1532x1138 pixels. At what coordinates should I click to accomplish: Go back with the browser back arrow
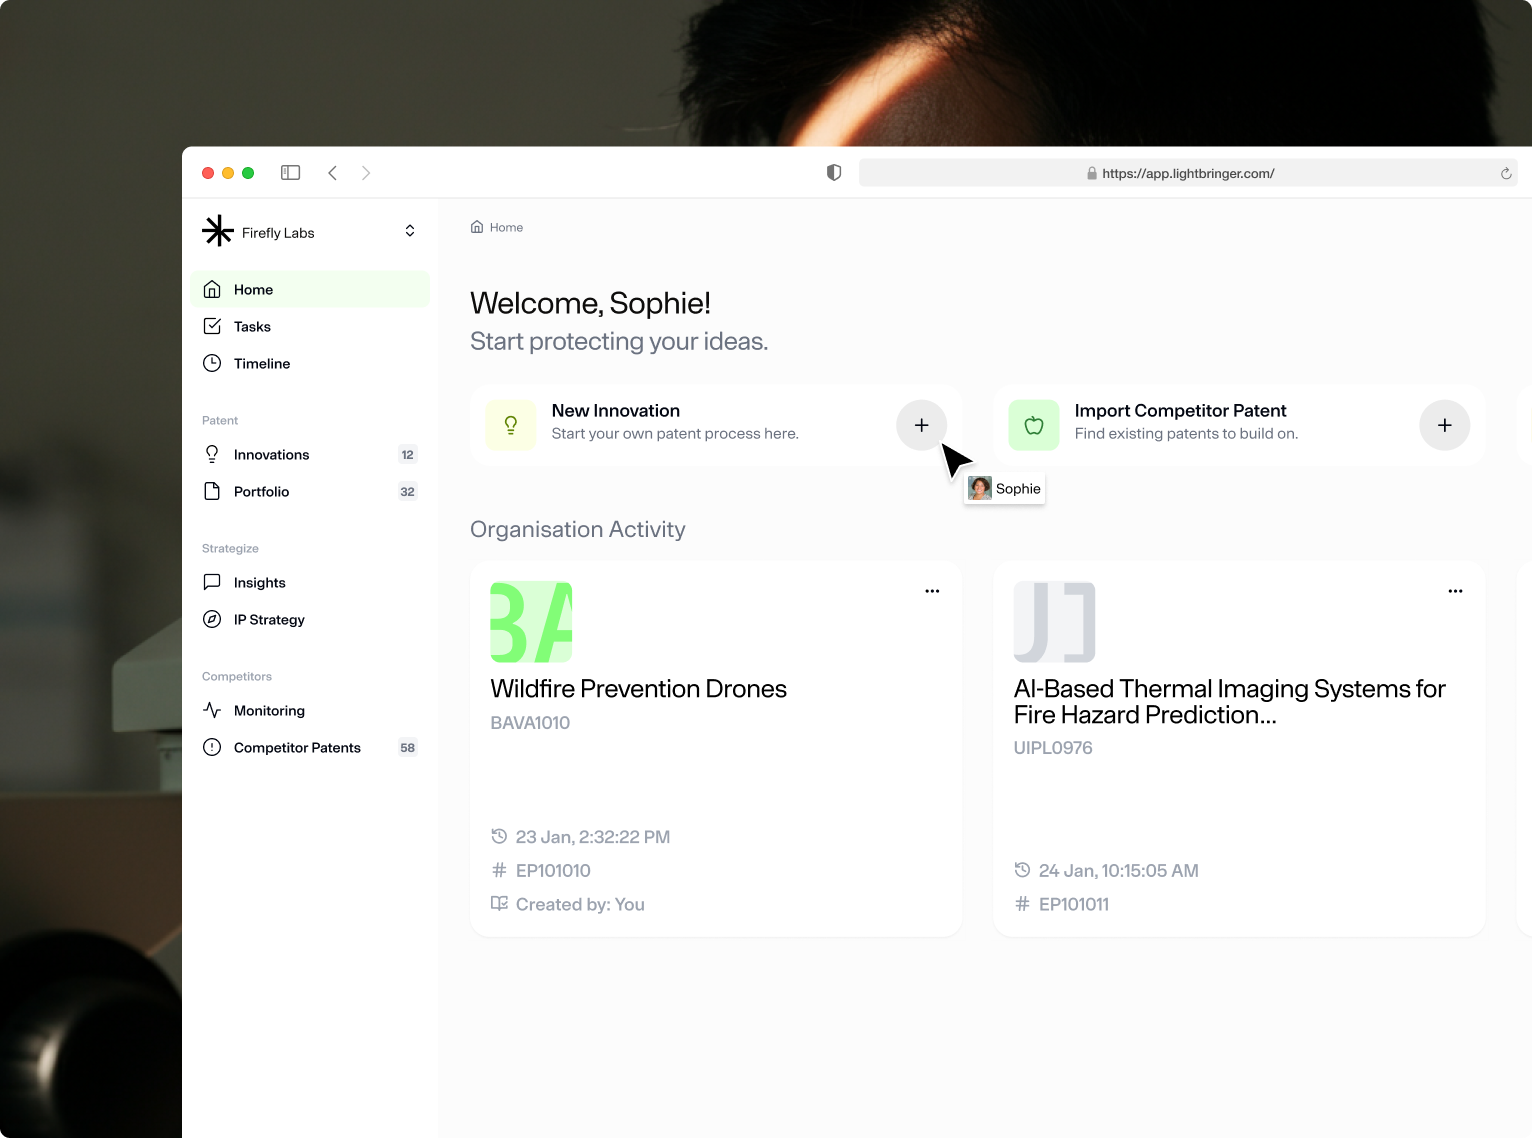(333, 173)
